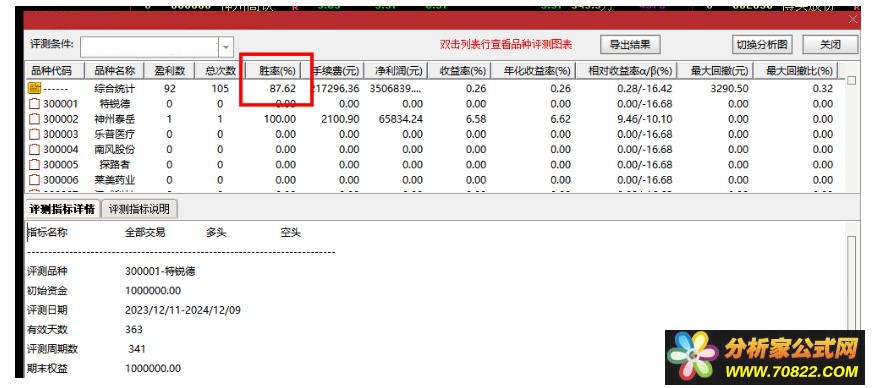The height and width of the screenshot is (388, 875).
Task: Close the evaluation dialog with the X icon
Action: click(853, 20)
